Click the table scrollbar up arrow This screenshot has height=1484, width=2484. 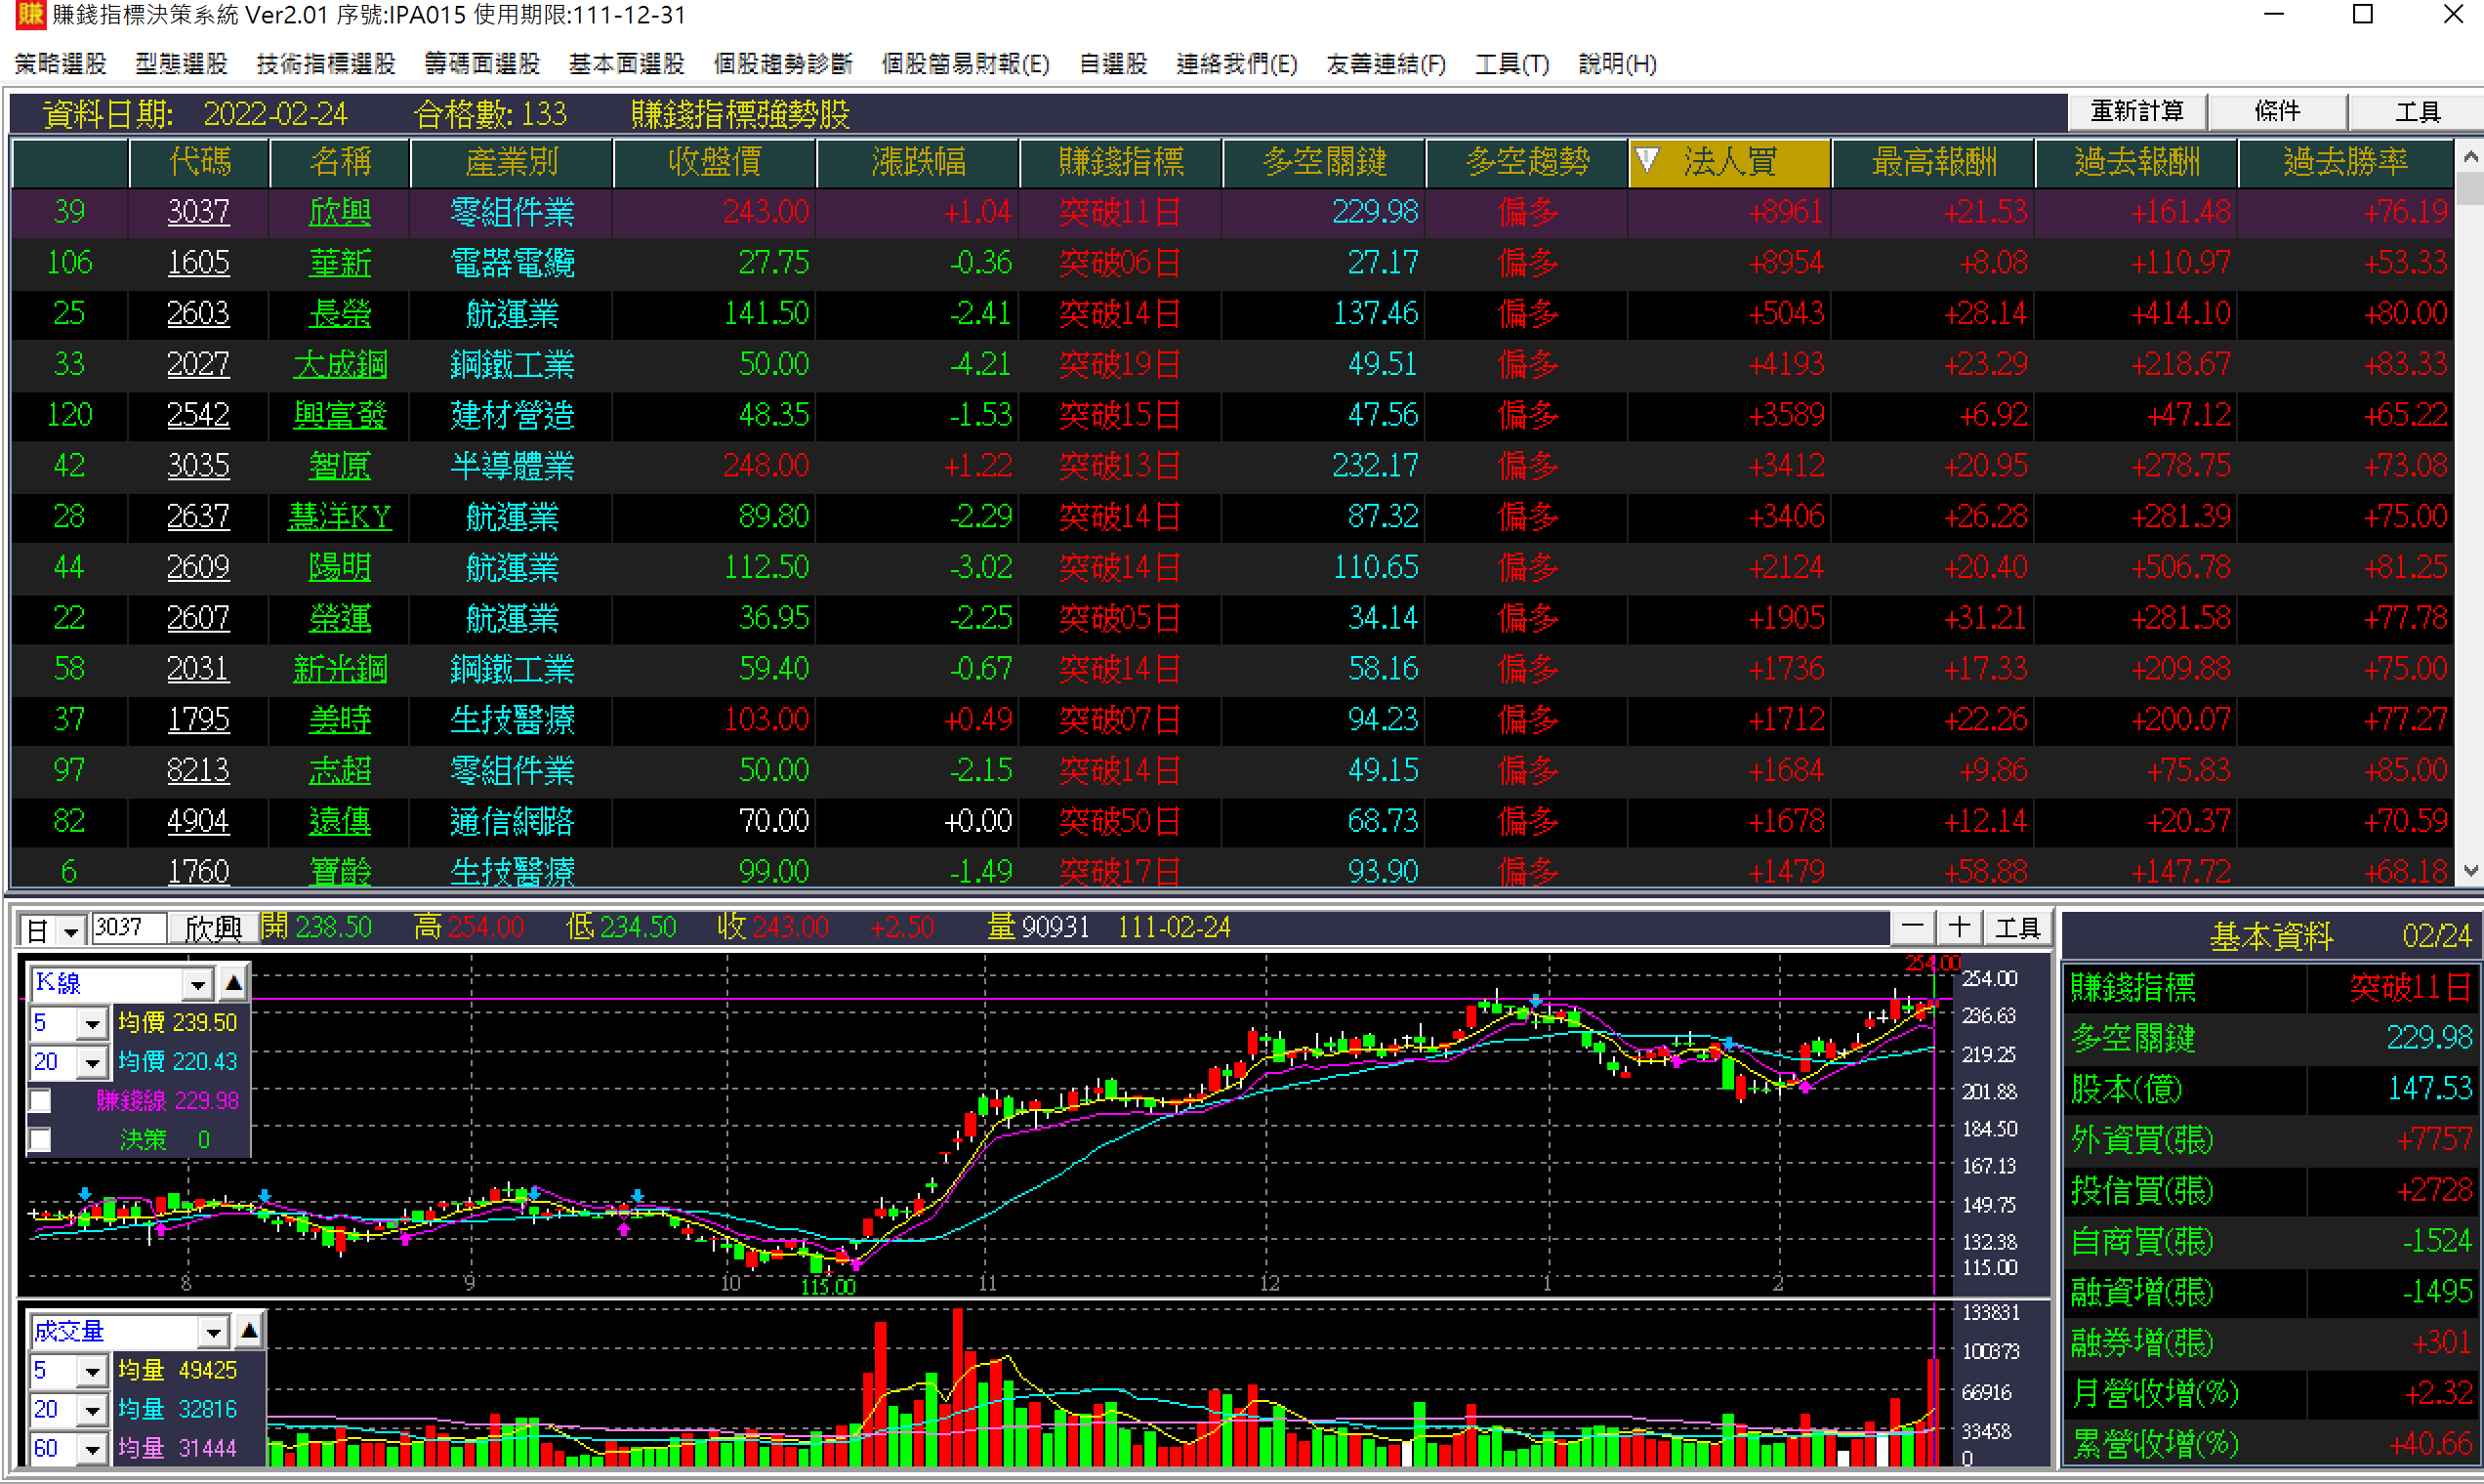click(2470, 157)
